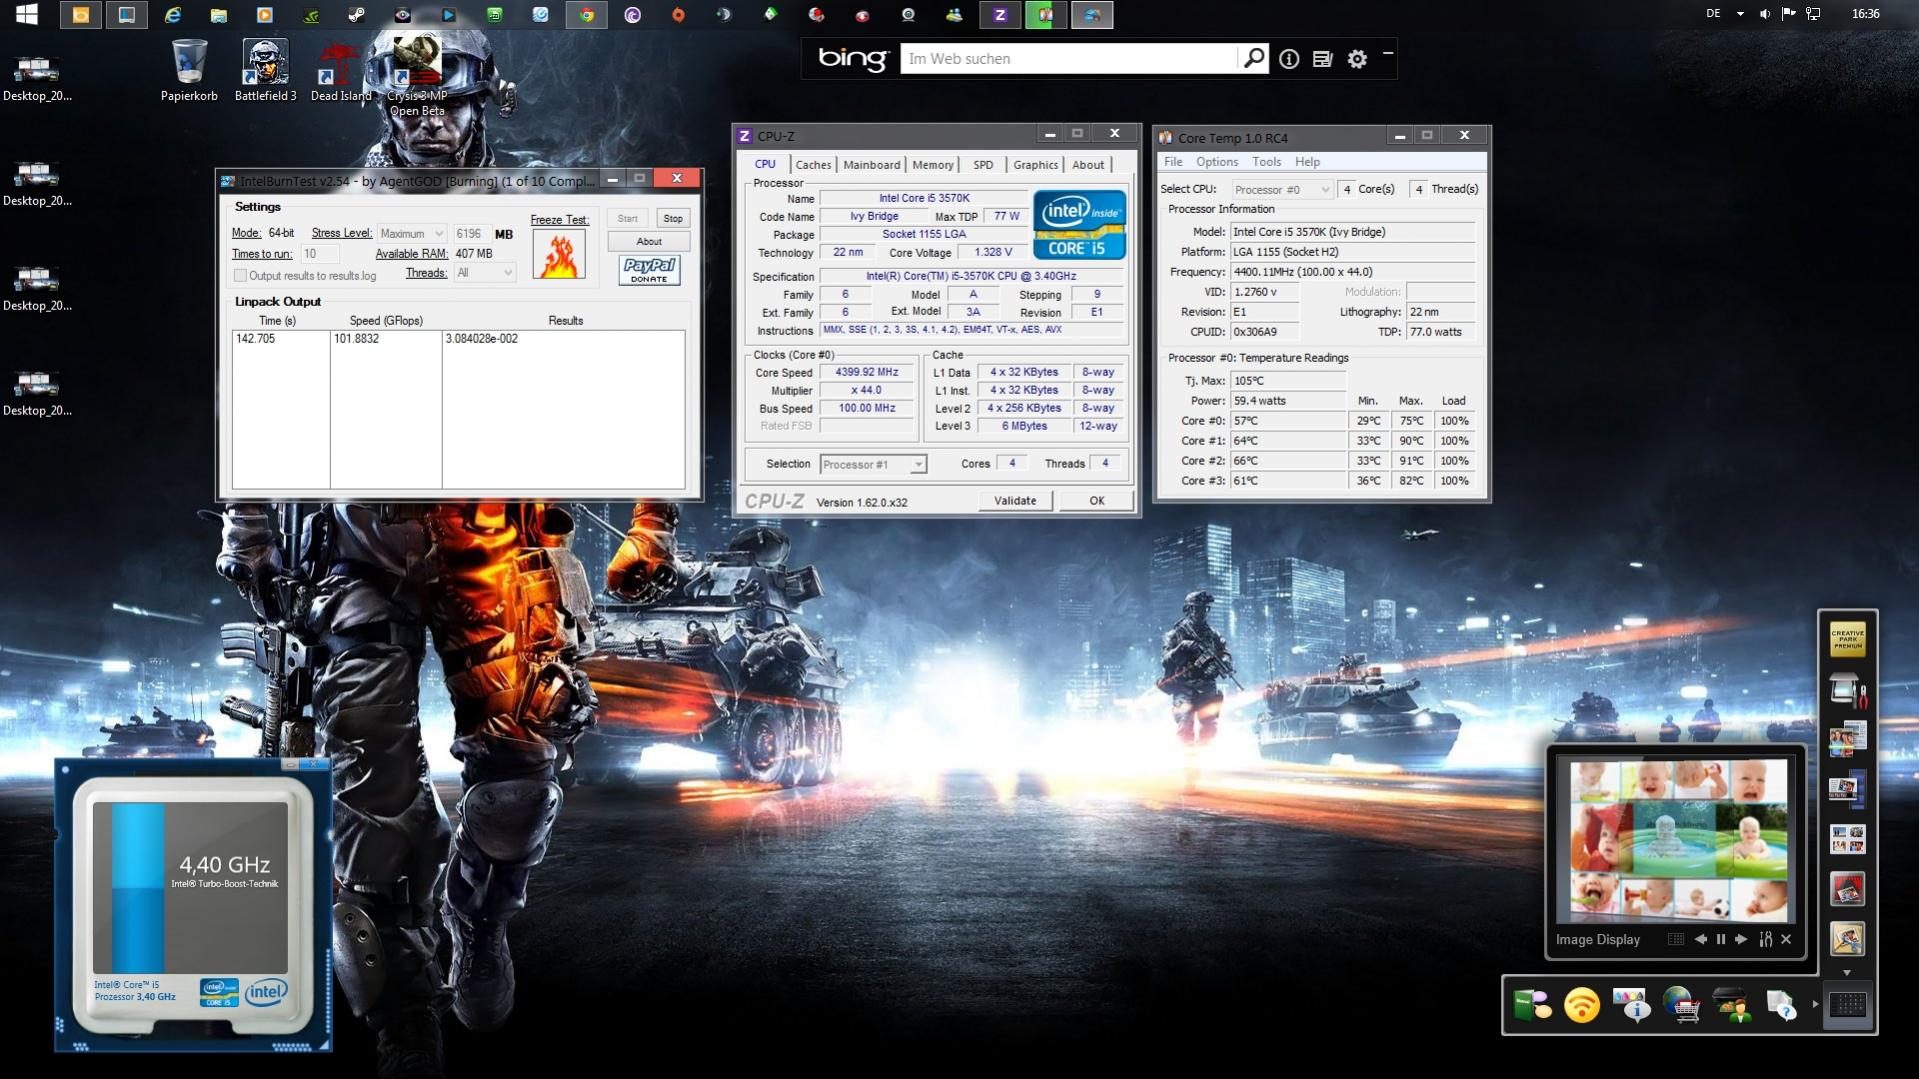Open the Bing bar info icon
1919x1079 pixels.
click(x=1289, y=59)
